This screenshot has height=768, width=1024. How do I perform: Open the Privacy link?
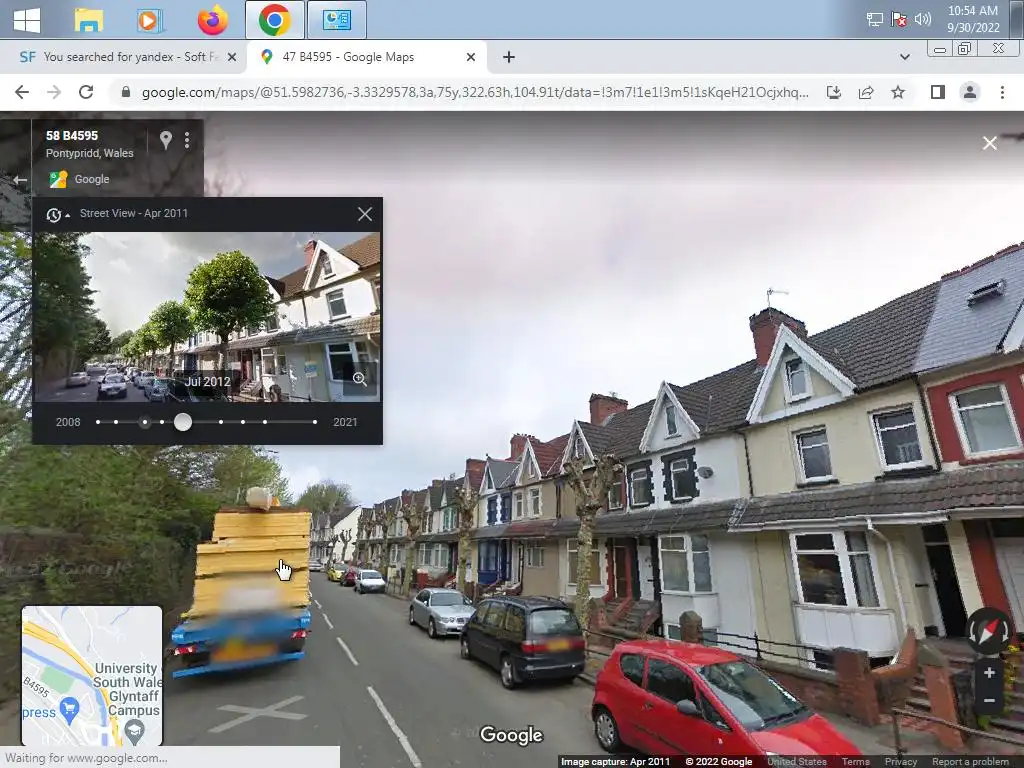901,761
